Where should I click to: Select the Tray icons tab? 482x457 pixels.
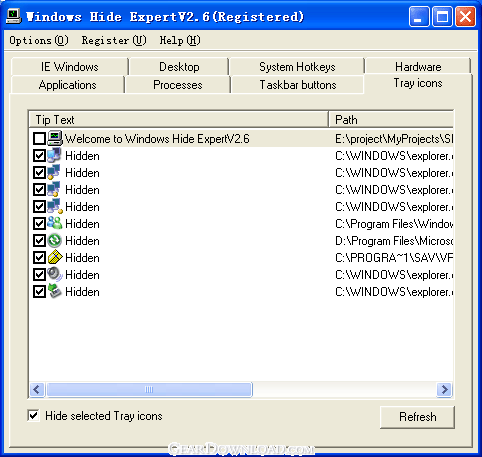coord(418,83)
